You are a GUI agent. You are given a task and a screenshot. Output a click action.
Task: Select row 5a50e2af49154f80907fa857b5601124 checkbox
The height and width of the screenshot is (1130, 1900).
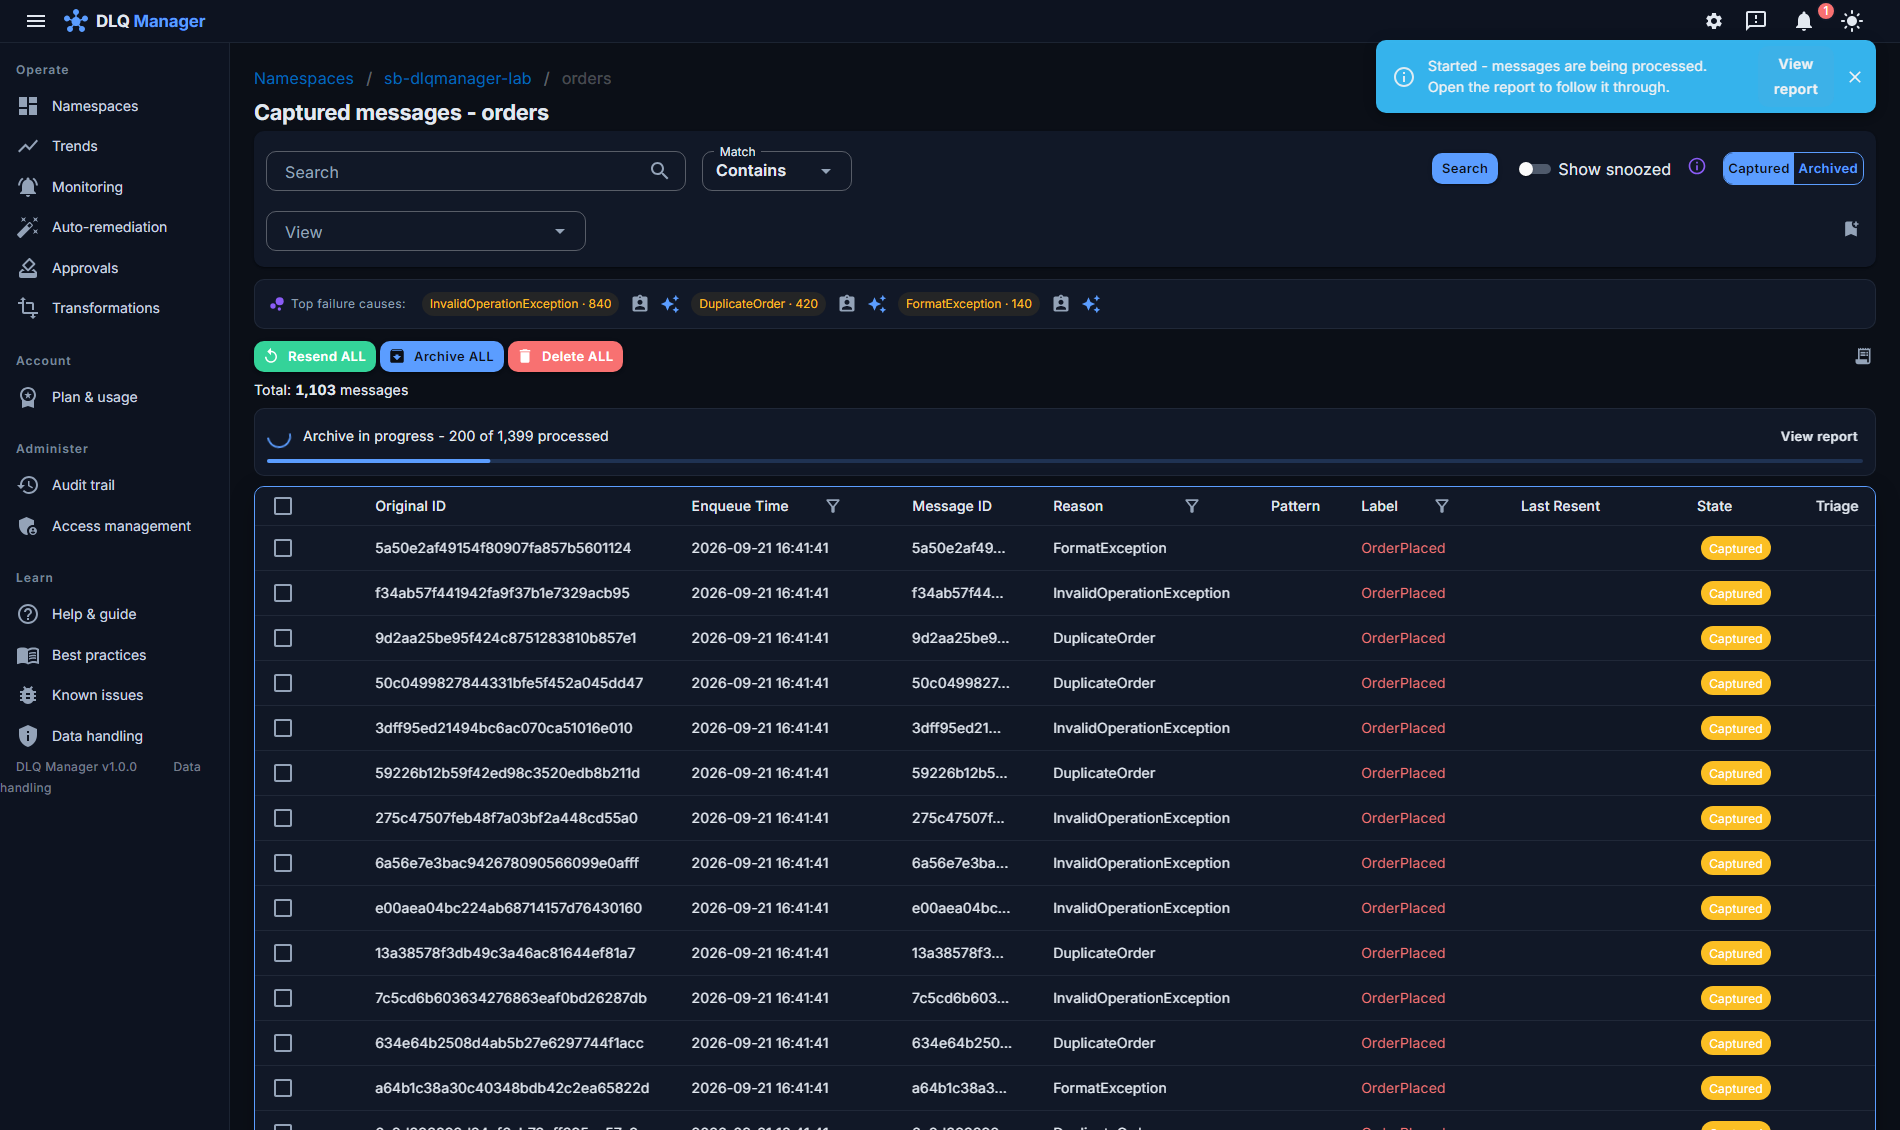[283, 548]
